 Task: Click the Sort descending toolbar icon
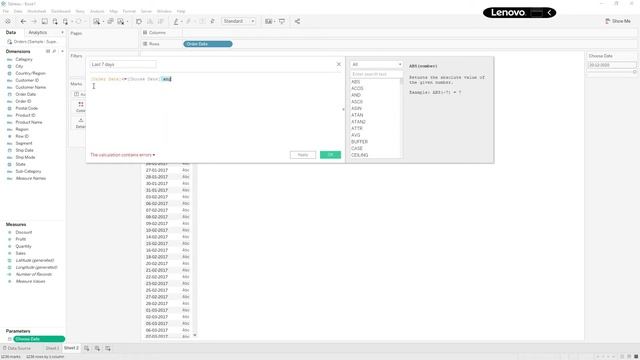pos(160,21)
